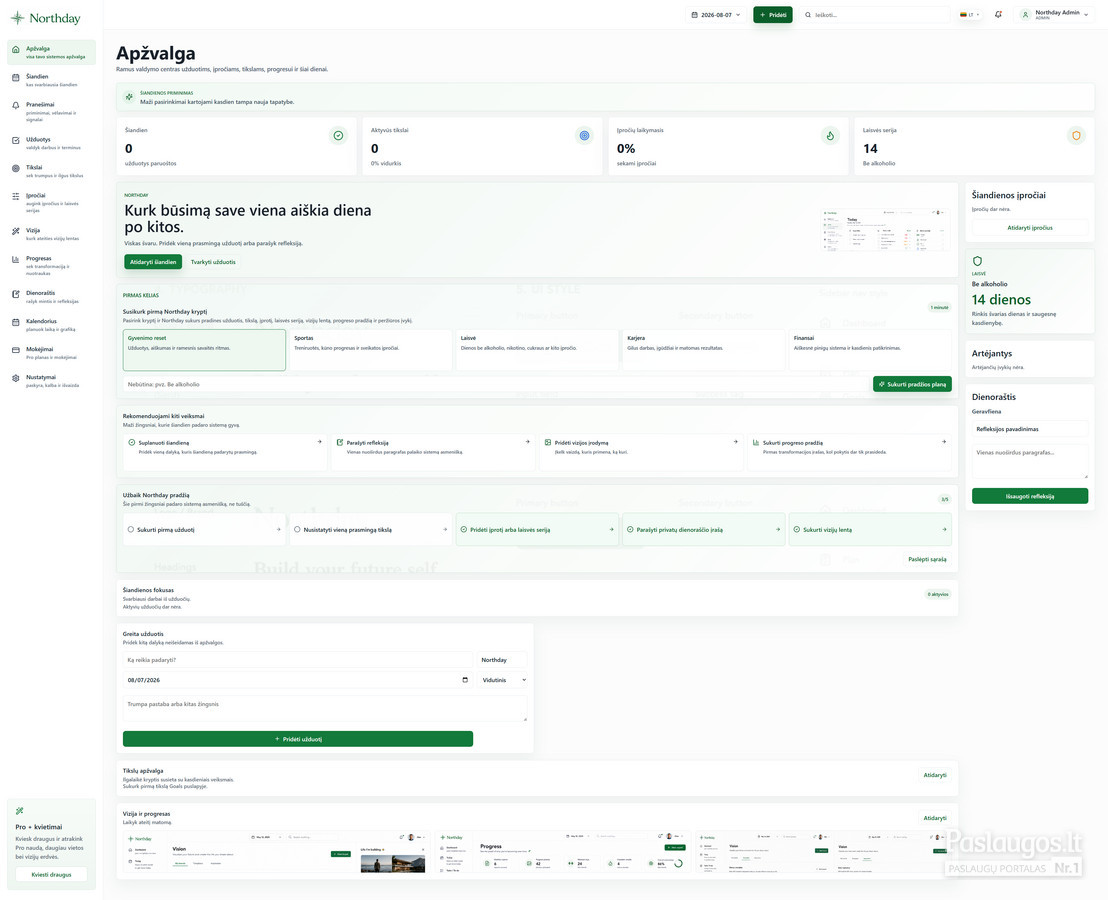Tick Nusistatyti vieną prasmingą tikslą circle

(x=297, y=529)
